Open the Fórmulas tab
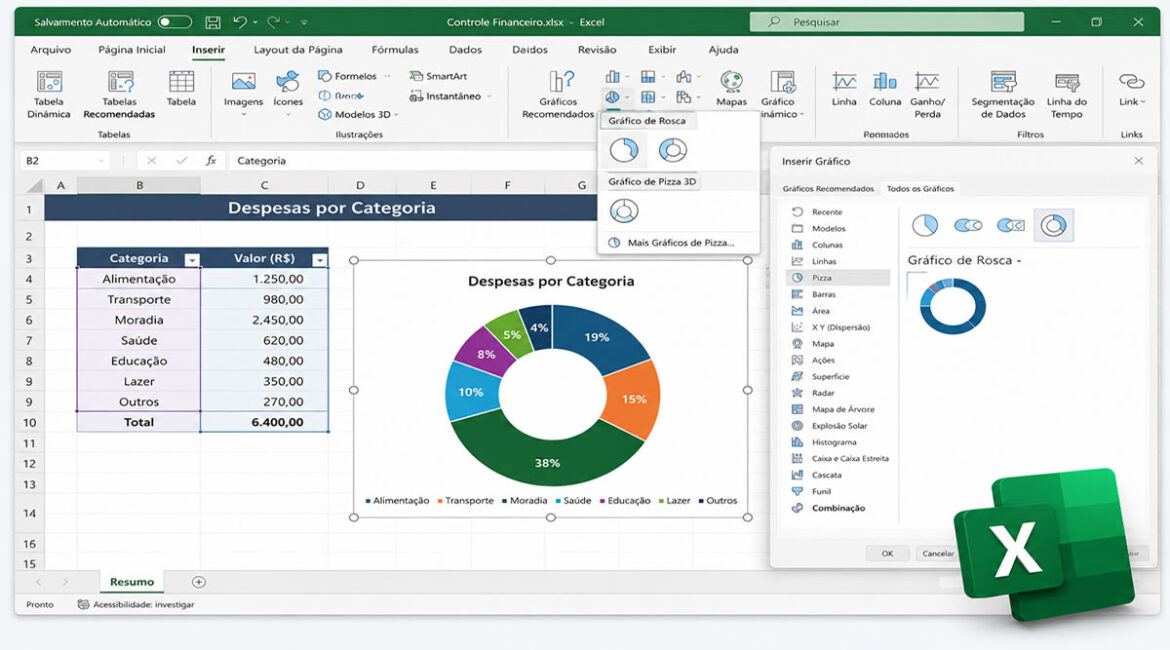The height and width of the screenshot is (650, 1170). [395, 49]
